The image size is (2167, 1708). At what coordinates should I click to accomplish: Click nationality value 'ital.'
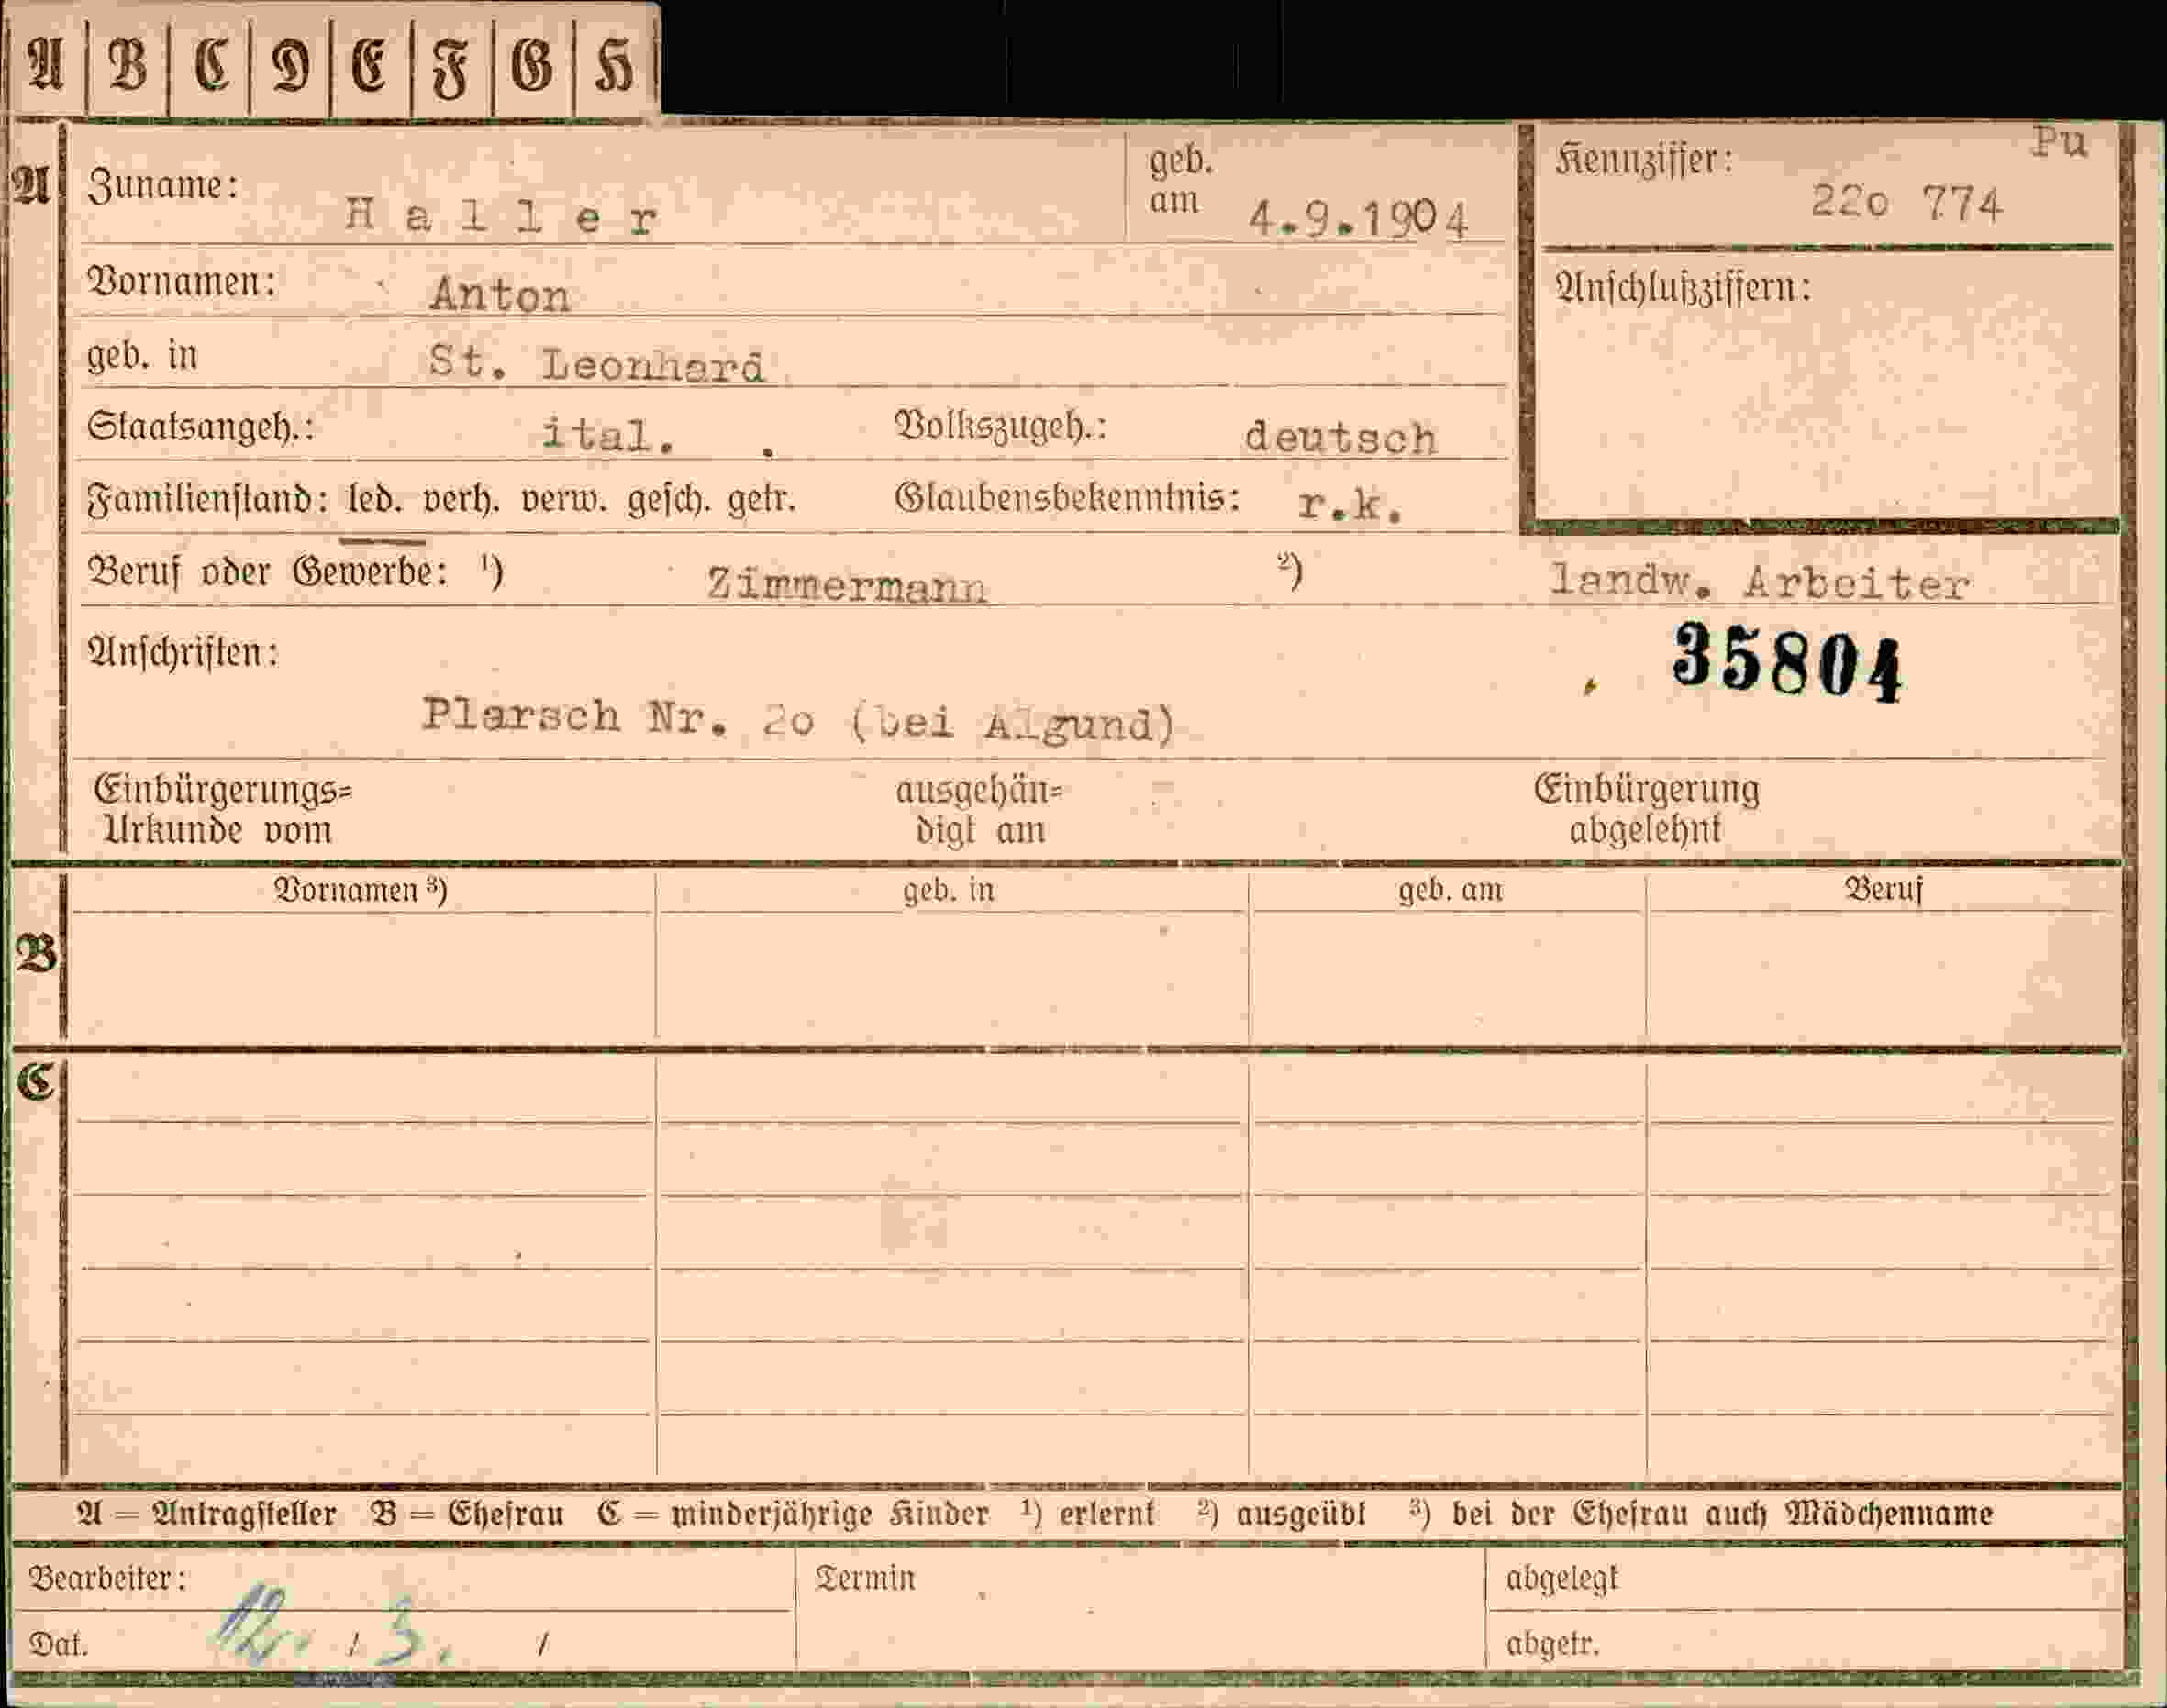pyautogui.click(x=608, y=435)
